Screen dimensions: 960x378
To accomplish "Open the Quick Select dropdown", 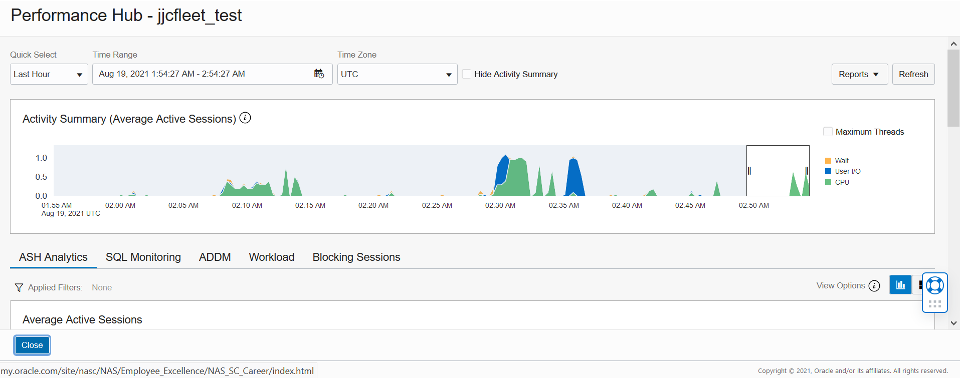I will (x=49, y=74).
